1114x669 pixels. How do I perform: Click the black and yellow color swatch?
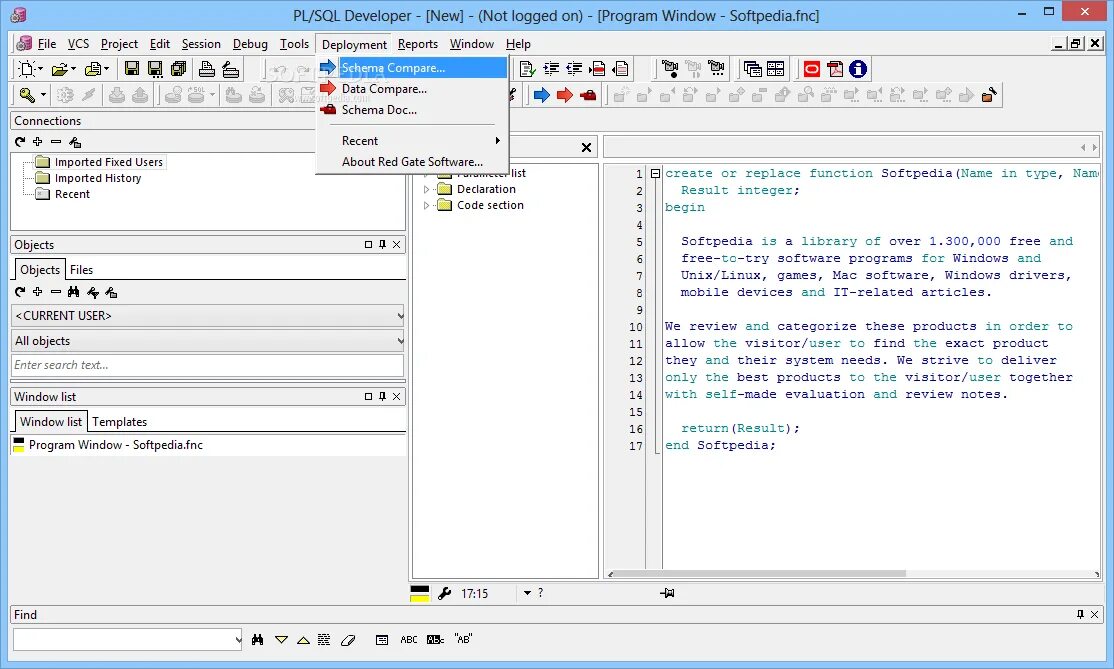tap(420, 594)
